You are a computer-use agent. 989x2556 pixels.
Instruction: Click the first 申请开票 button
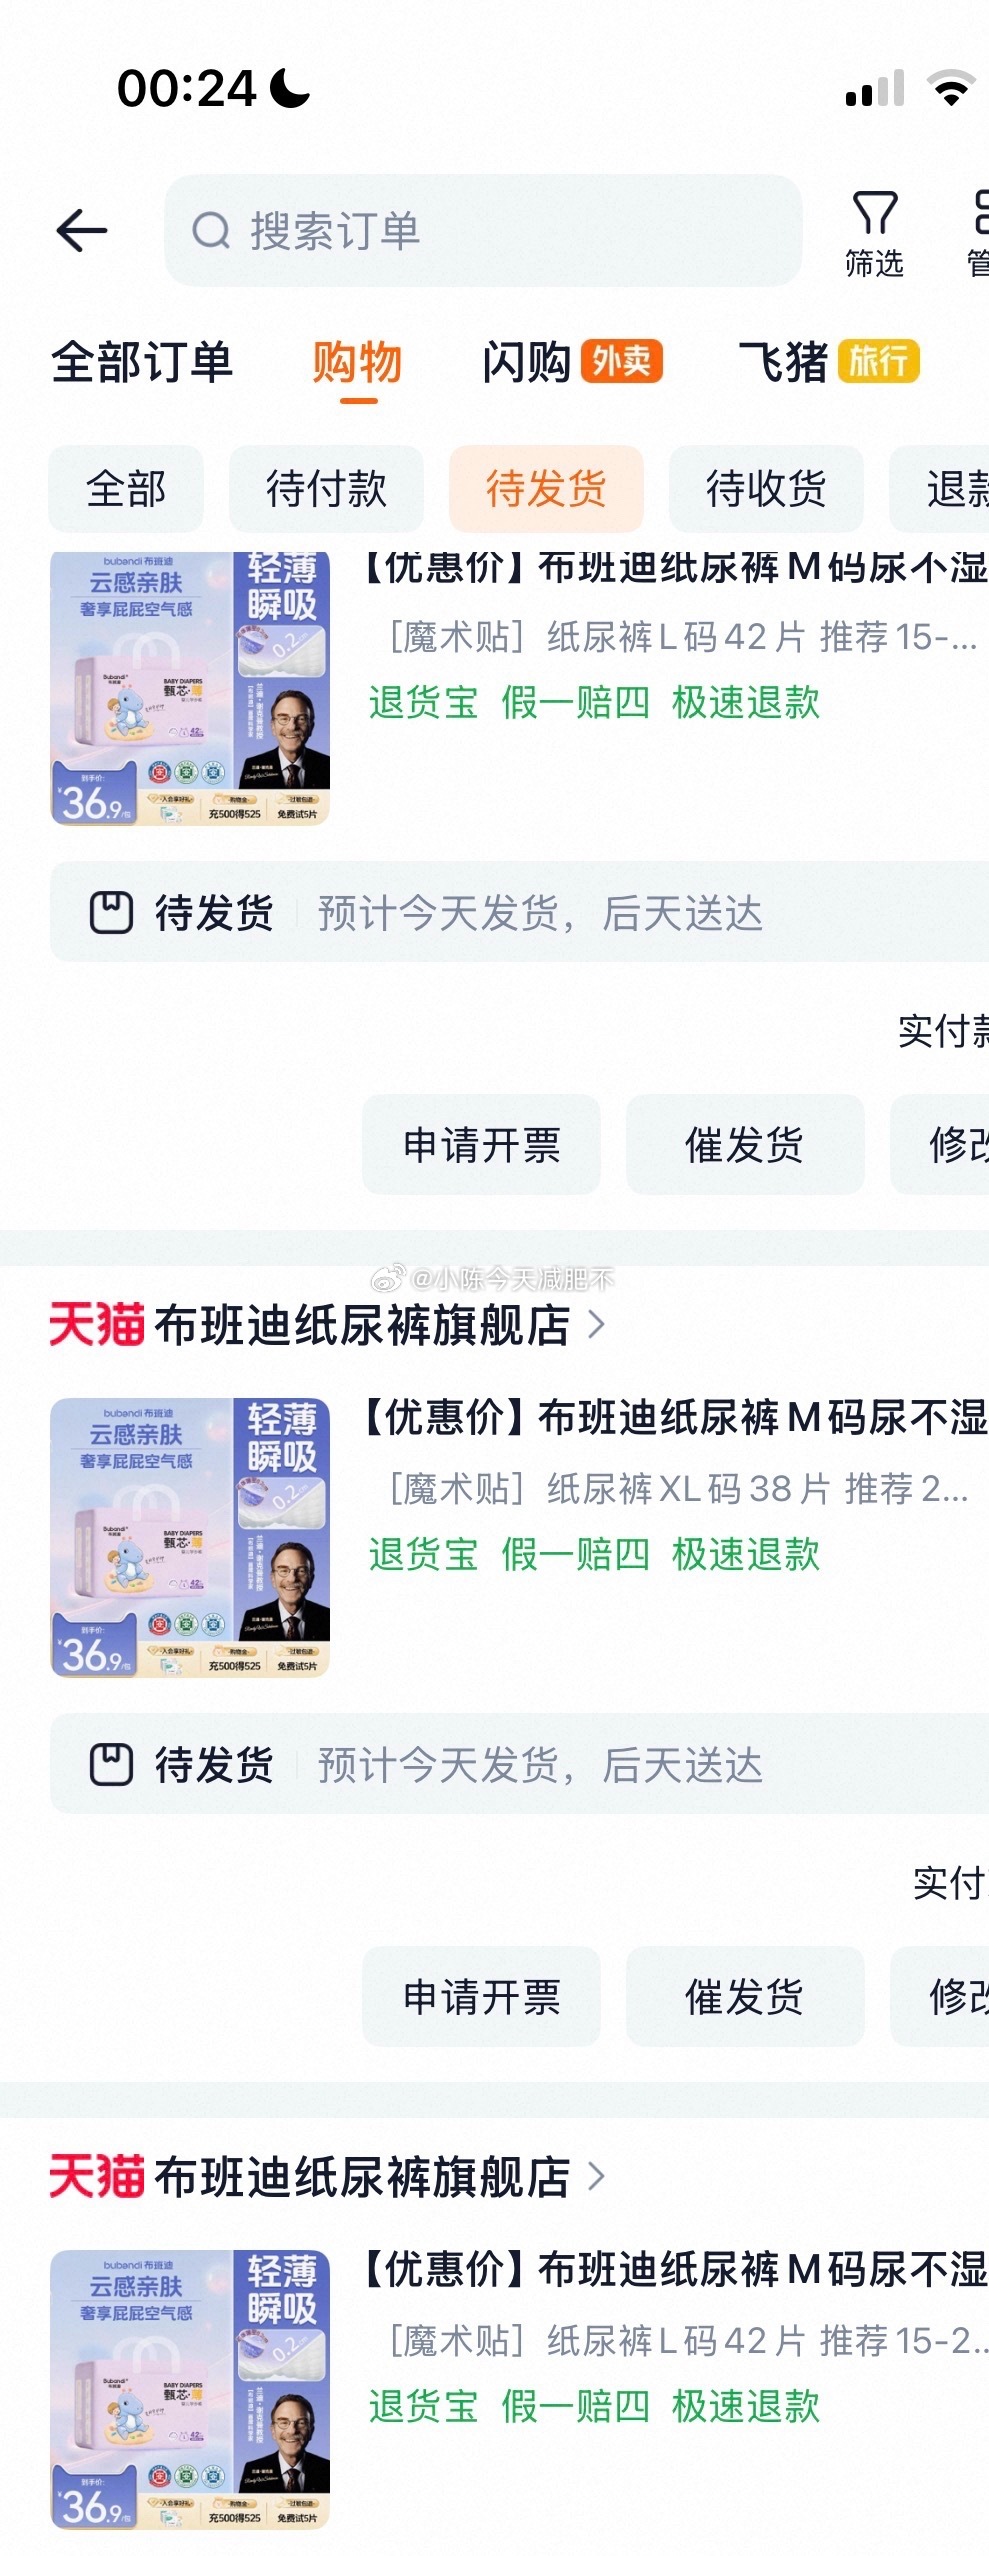[481, 1145]
